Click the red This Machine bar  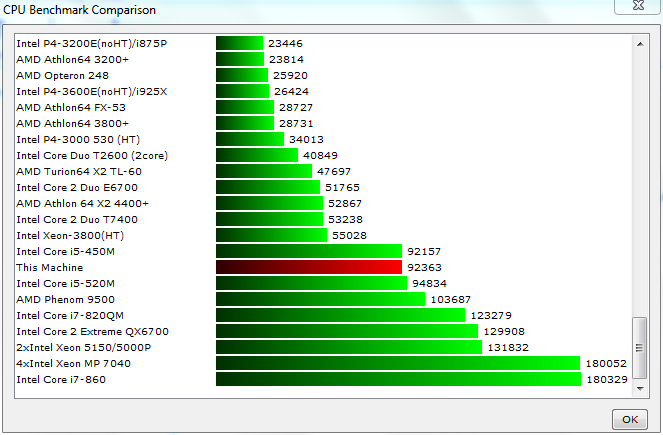309,267
